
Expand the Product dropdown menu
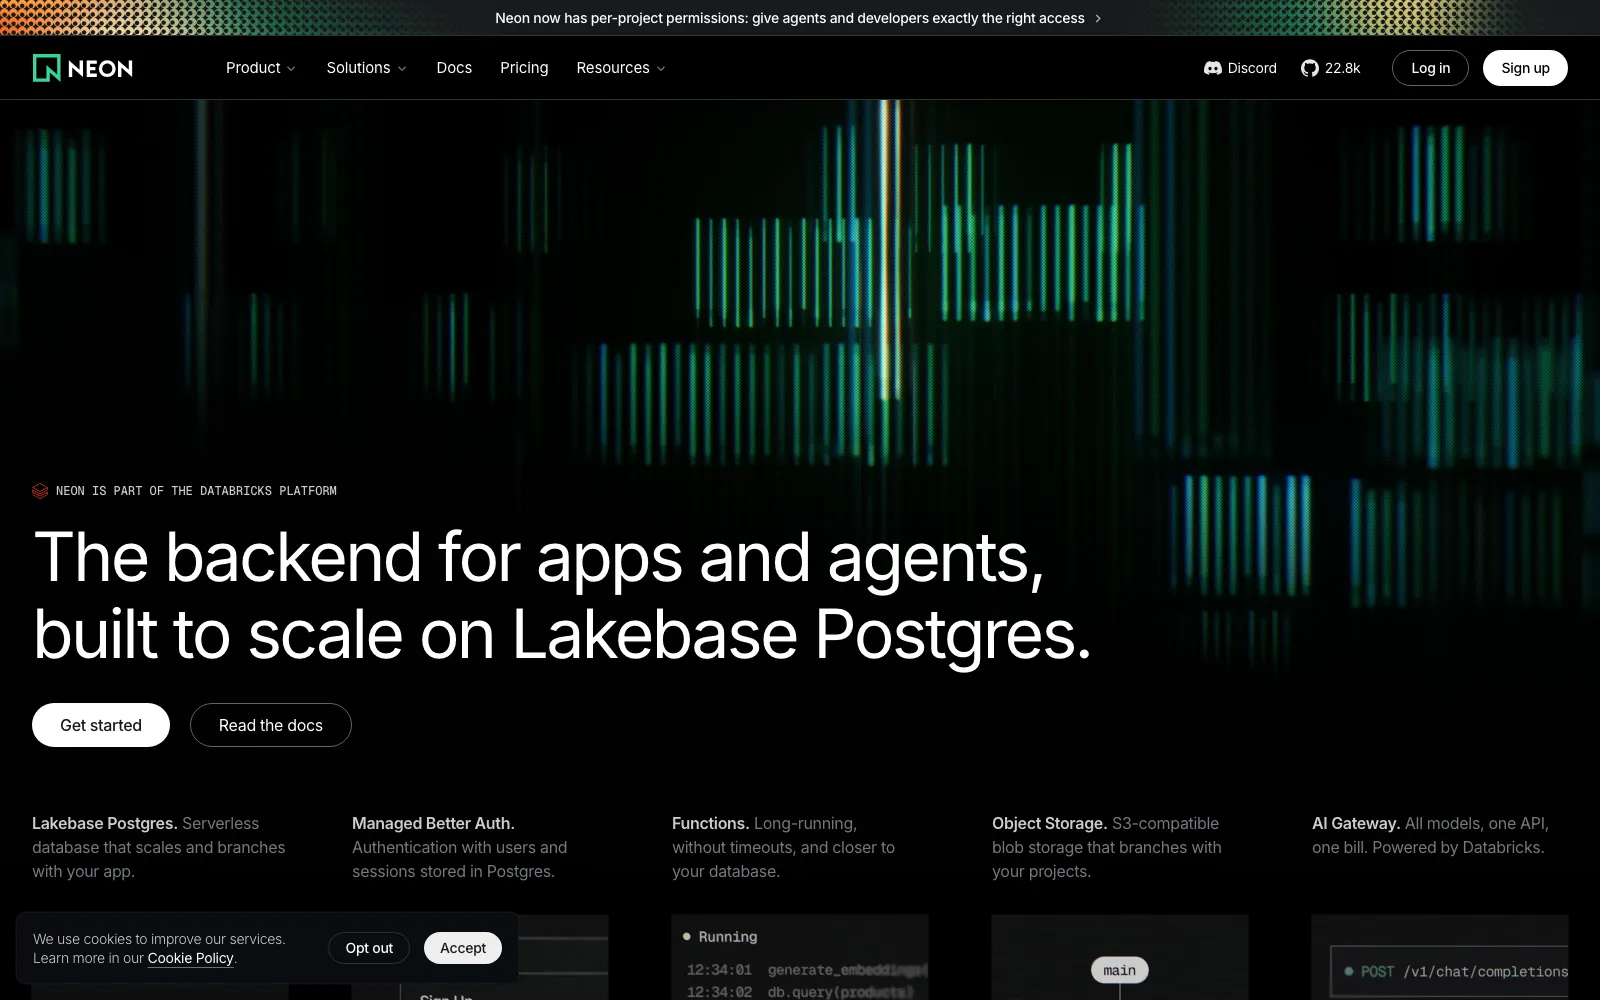point(260,68)
